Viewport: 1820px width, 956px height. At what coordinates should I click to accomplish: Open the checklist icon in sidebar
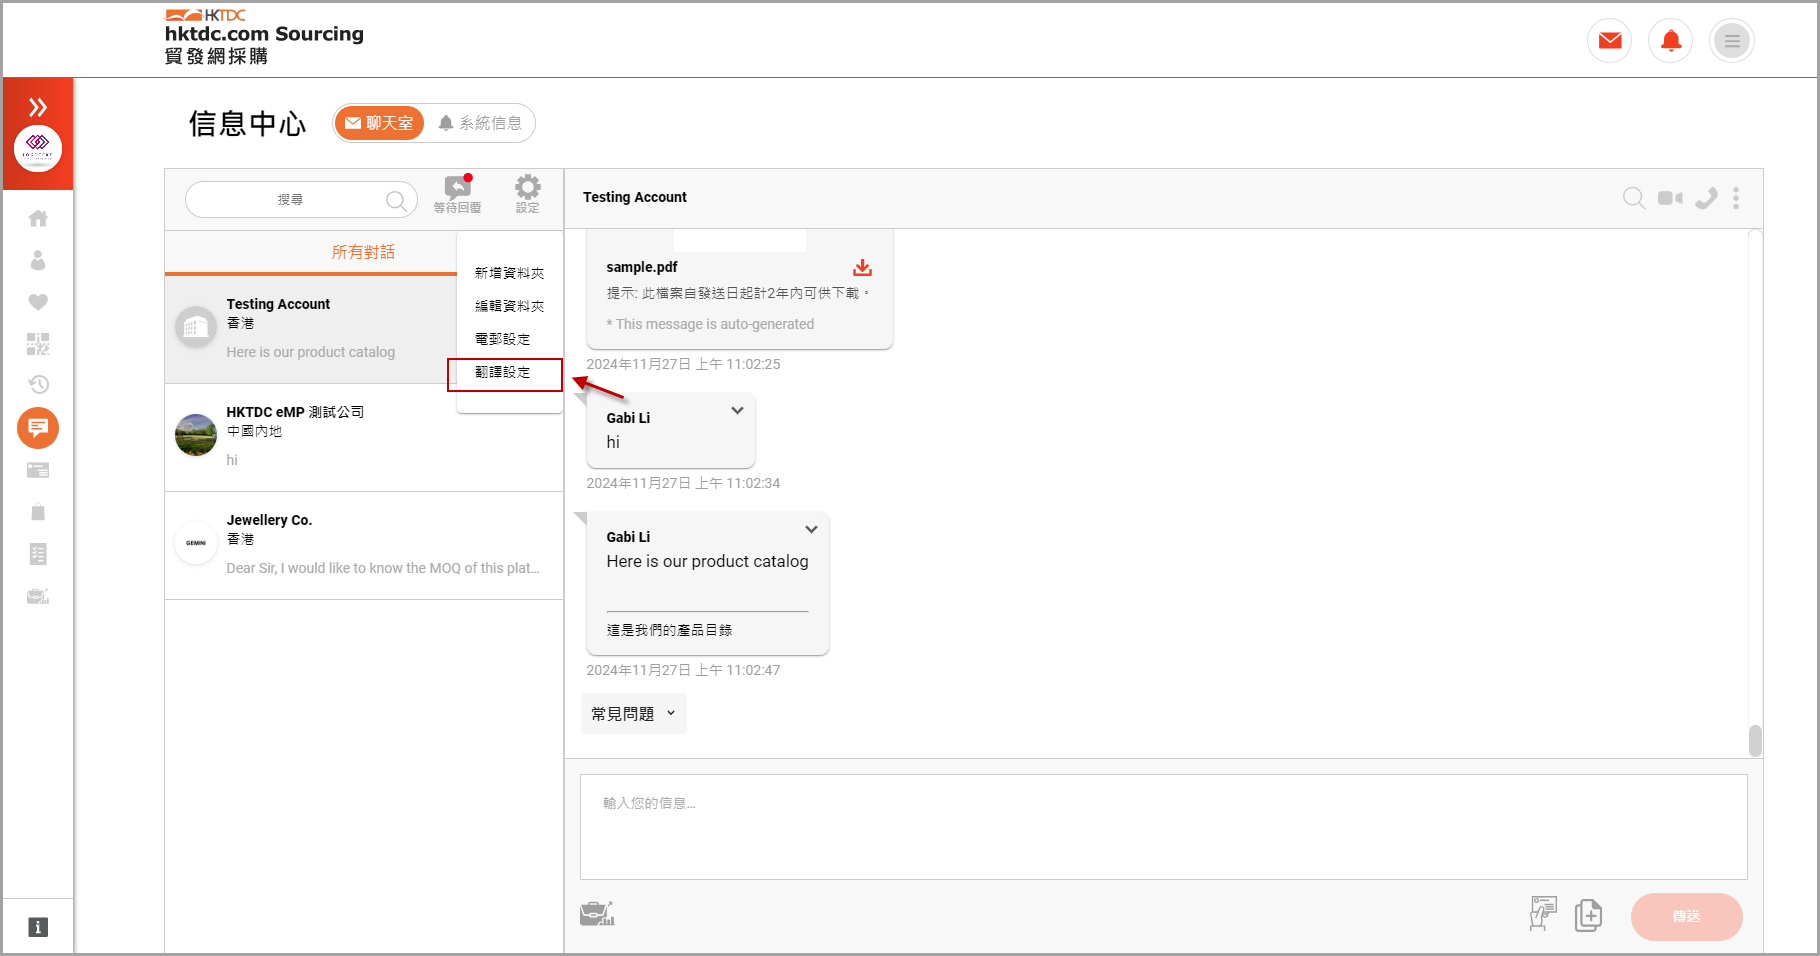pyautogui.click(x=38, y=554)
